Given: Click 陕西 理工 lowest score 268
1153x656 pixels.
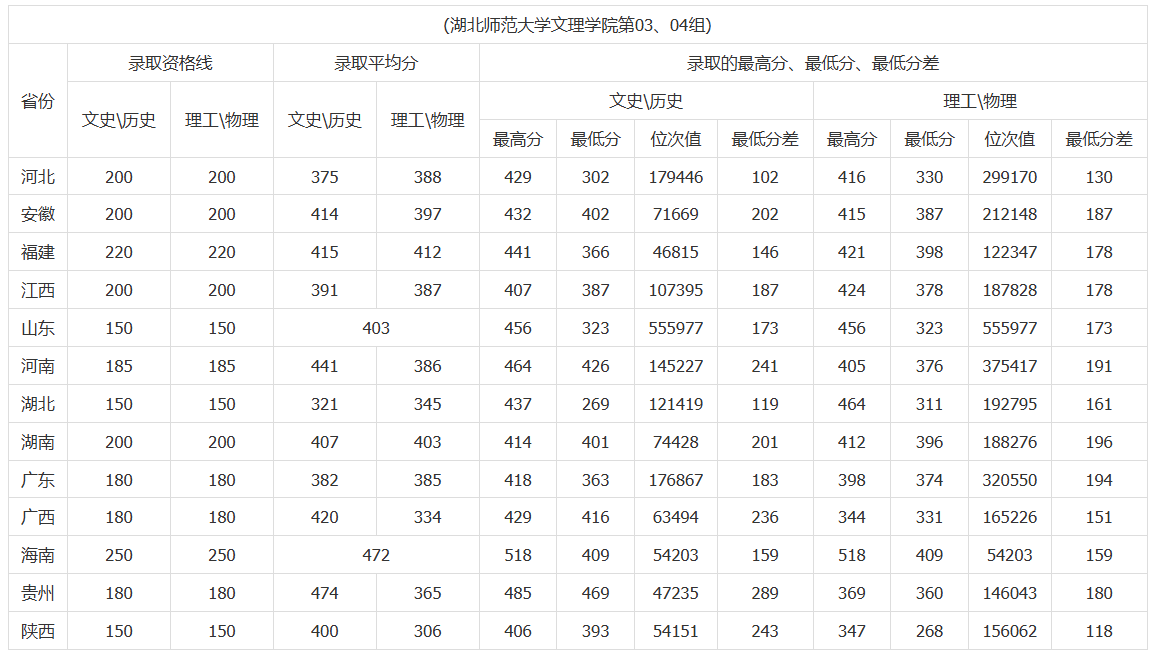Looking at the screenshot, I should click(x=929, y=632).
